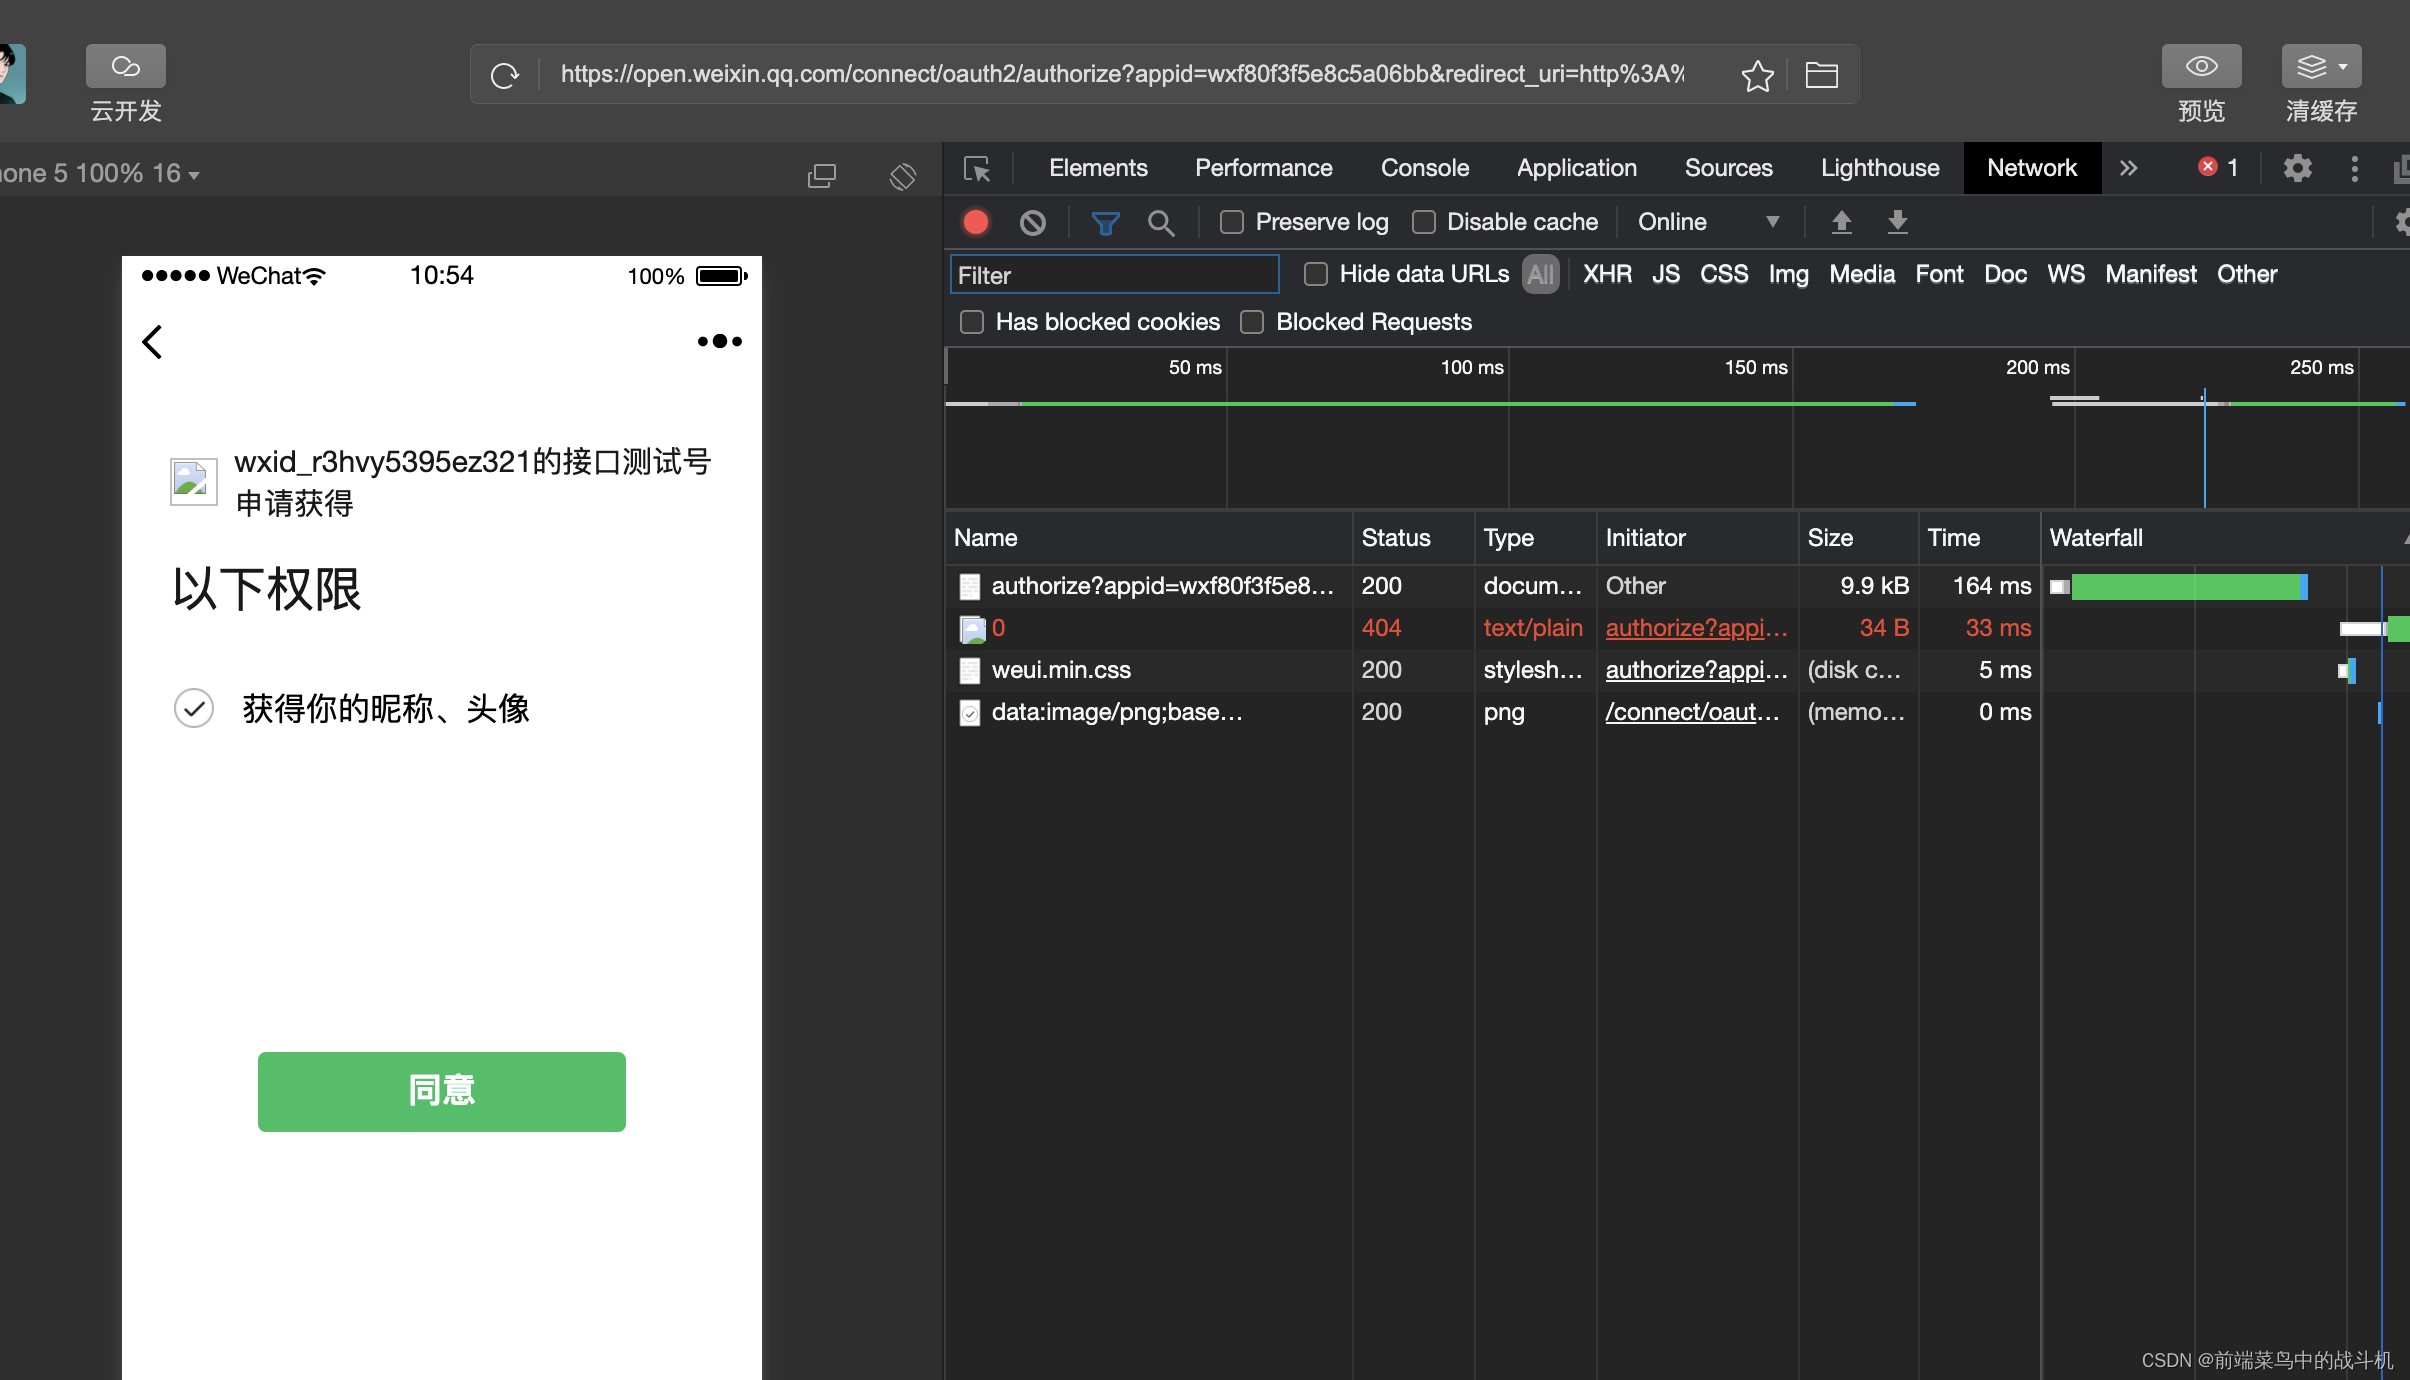Click the broken app avatar image in simulator
This screenshot has width=2410, height=1380.
[x=194, y=482]
